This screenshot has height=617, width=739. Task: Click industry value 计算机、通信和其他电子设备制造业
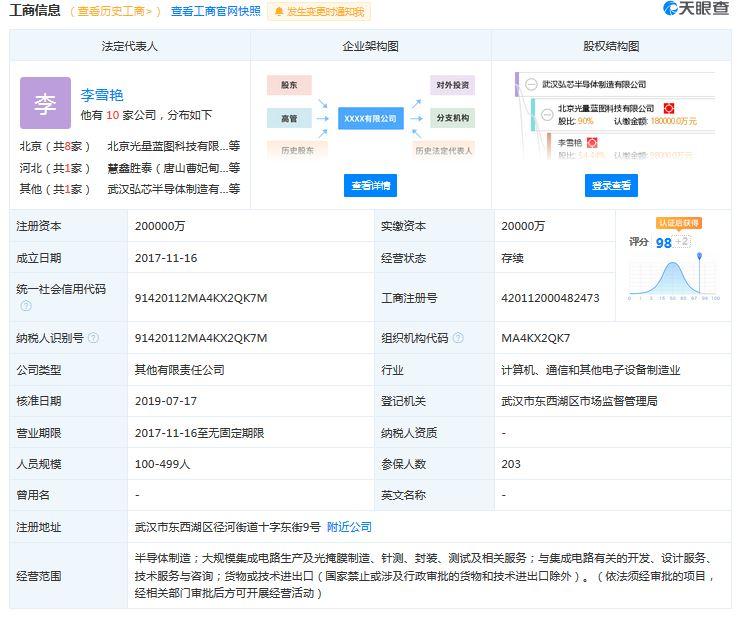click(591, 370)
